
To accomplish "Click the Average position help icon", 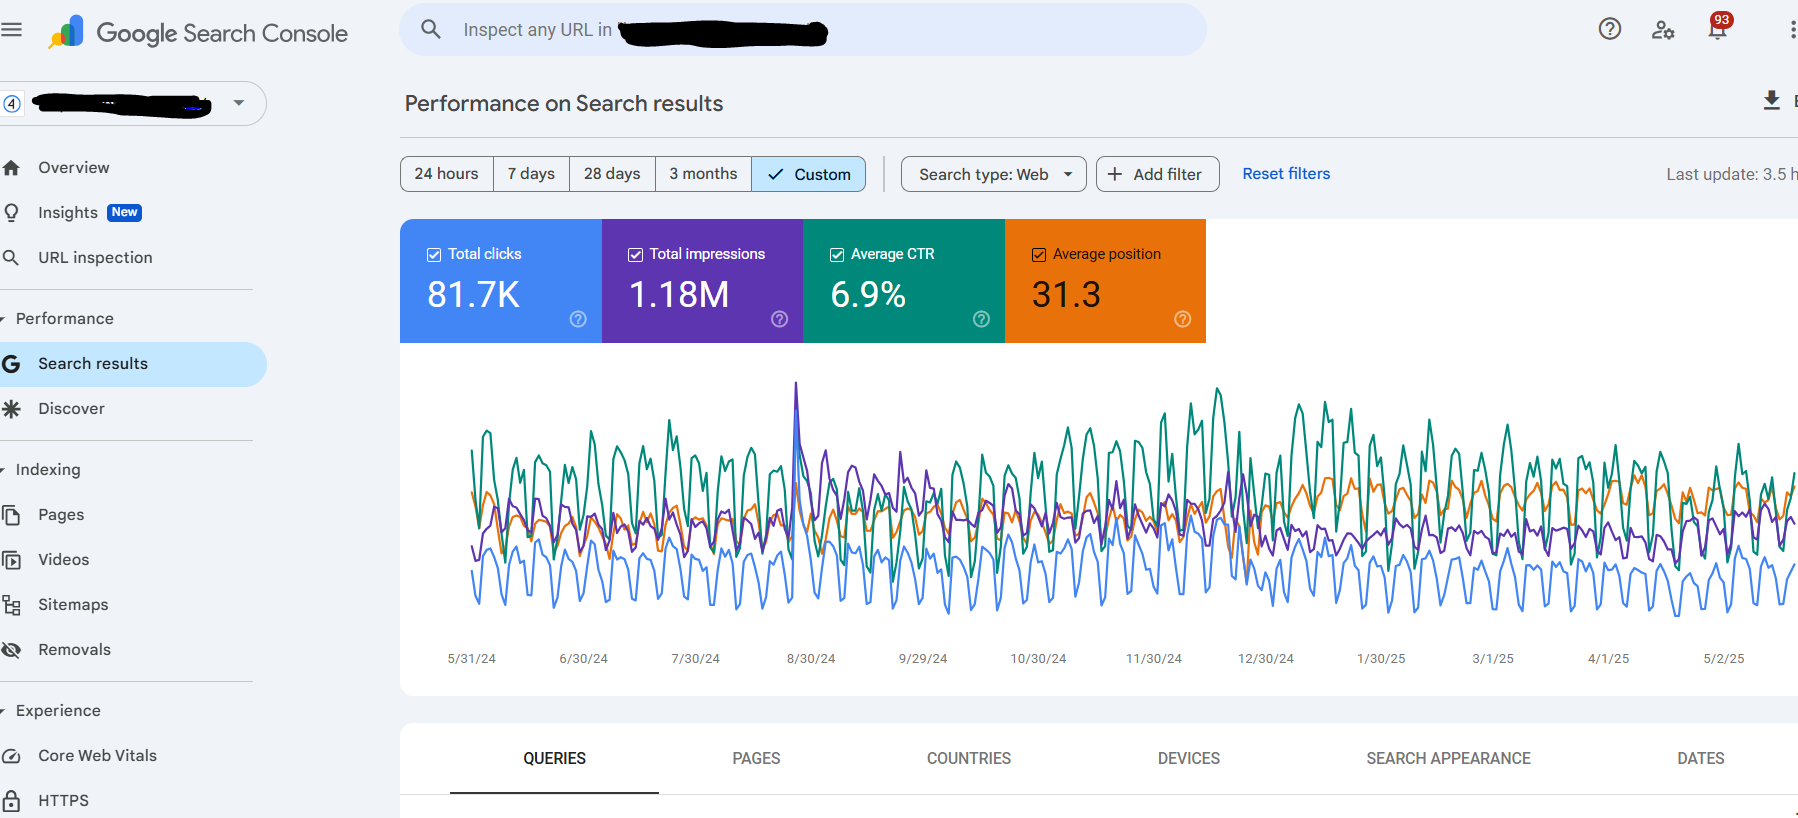I will coord(1182,319).
